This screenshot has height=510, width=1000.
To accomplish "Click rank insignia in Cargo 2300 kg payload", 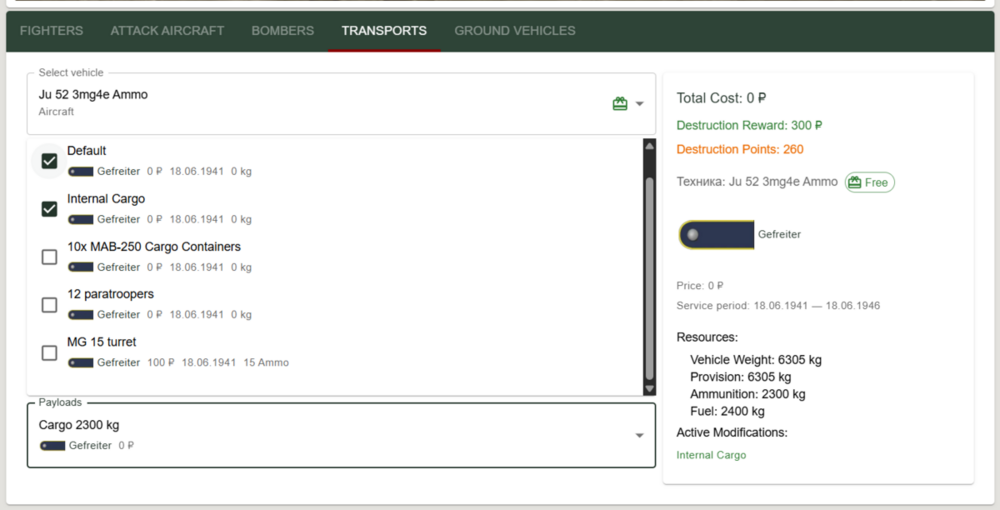I will coord(53,446).
